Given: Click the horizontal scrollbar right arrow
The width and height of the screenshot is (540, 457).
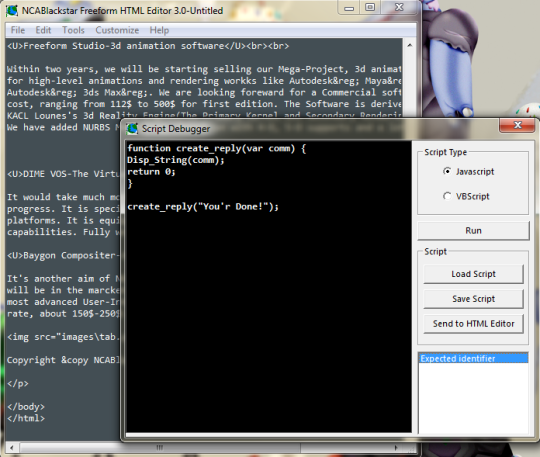Looking at the screenshot, I should (x=396, y=448).
